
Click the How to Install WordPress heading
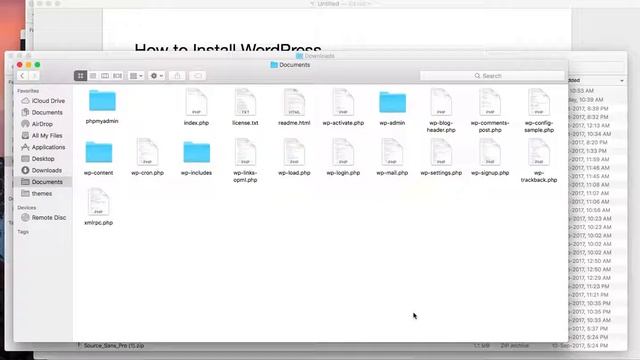click(x=228, y=47)
